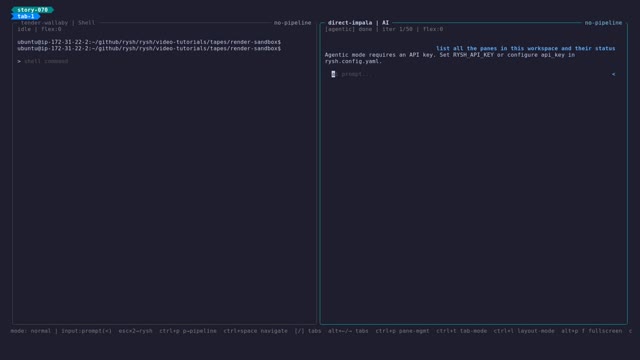The height and width of the screenshot is (360, 640).
Task: Click 'mode: normal' in the status bar
Action: point(31,331)
